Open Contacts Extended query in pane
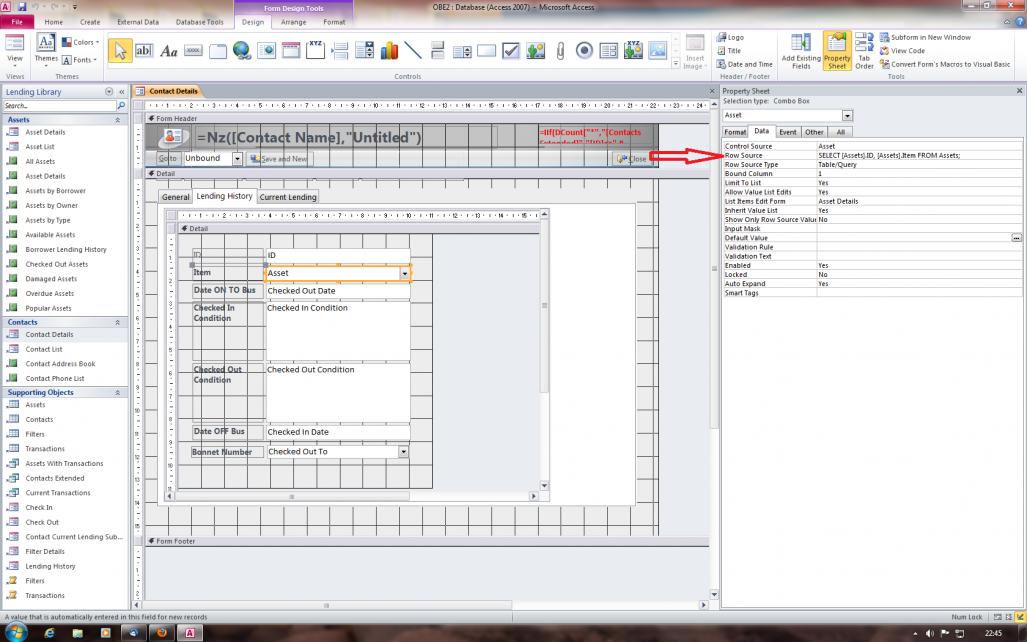This screenshot has height=642, width=1027. click(x=55, y=478)
